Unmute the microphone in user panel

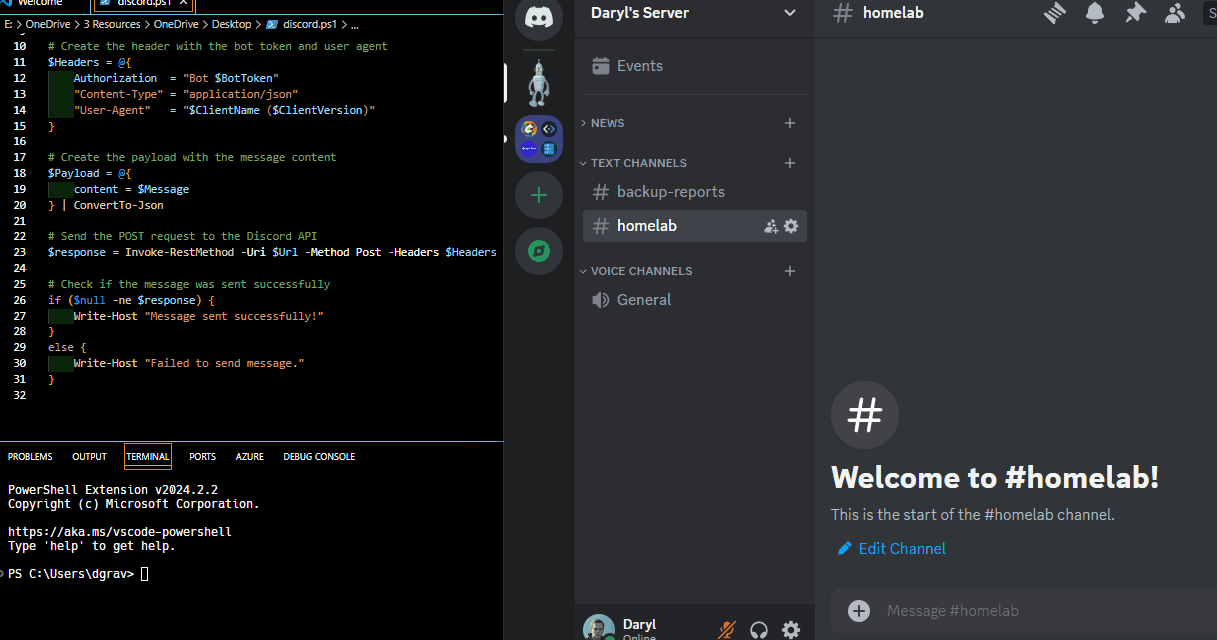click(x=727, y=629)
